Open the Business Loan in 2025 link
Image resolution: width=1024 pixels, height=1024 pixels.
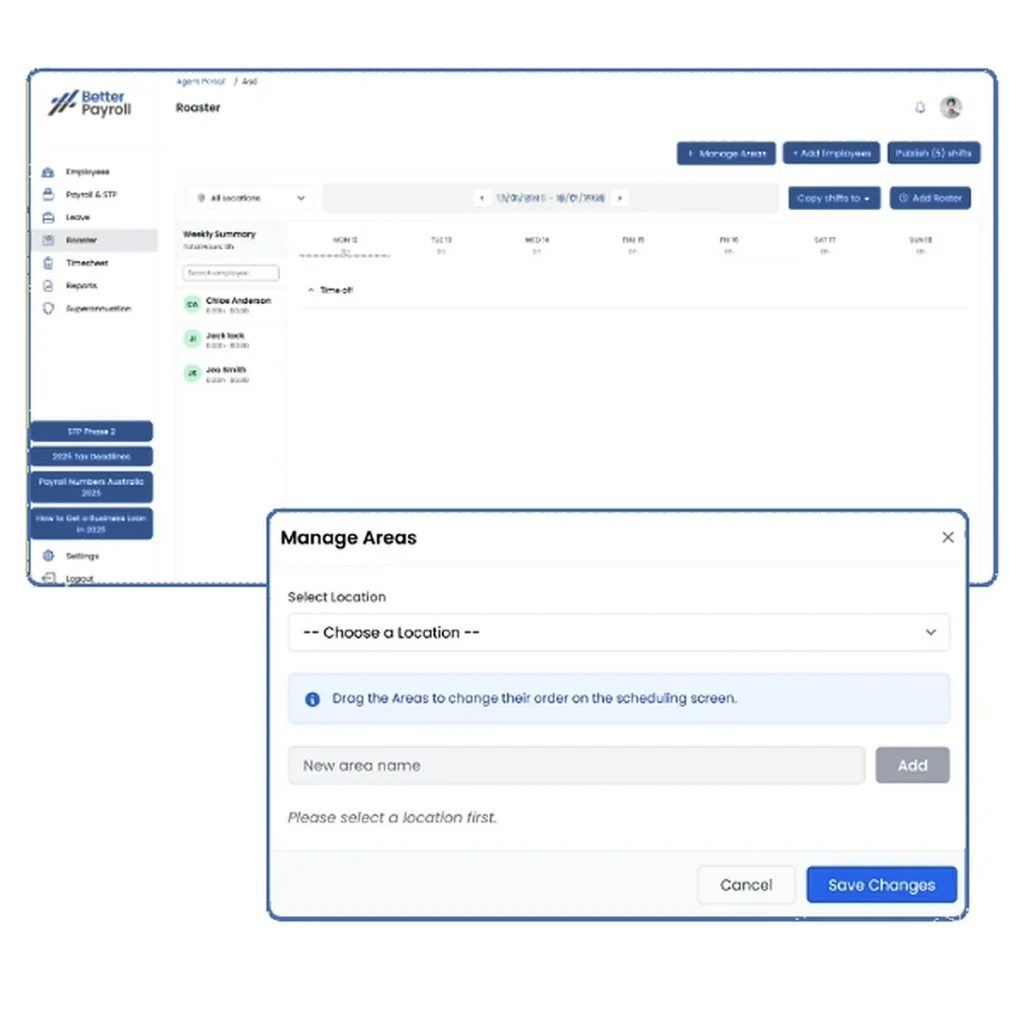tap(91, 524)
